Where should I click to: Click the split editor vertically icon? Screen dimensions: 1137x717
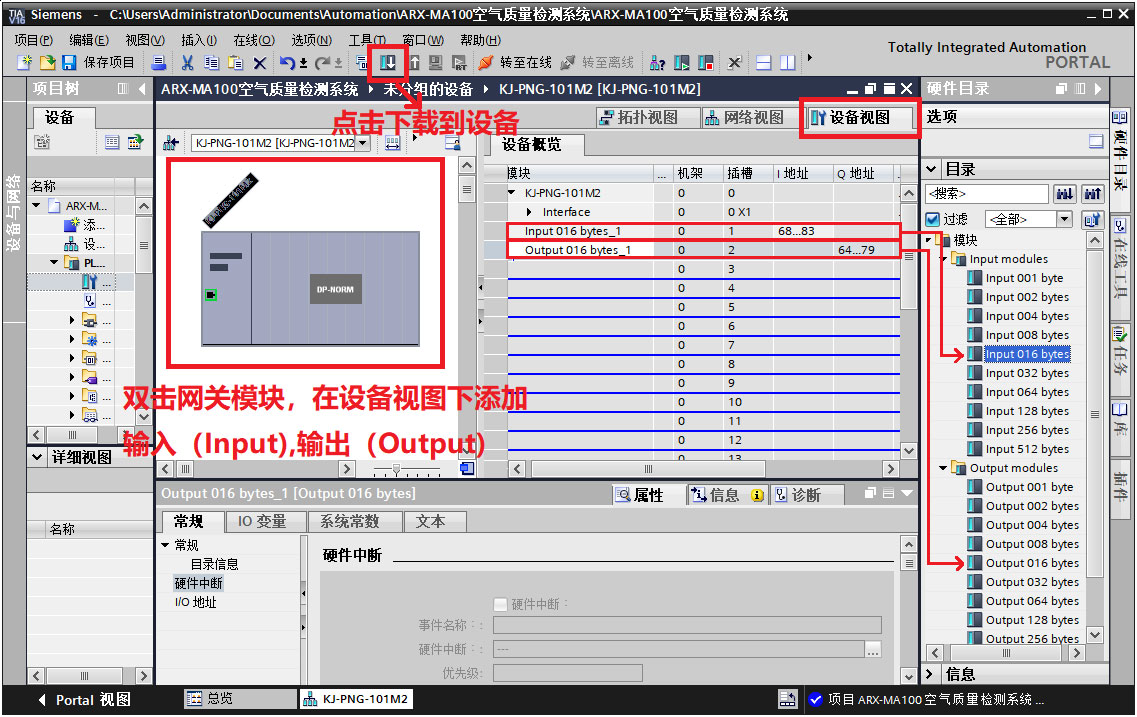coord(787,63)
